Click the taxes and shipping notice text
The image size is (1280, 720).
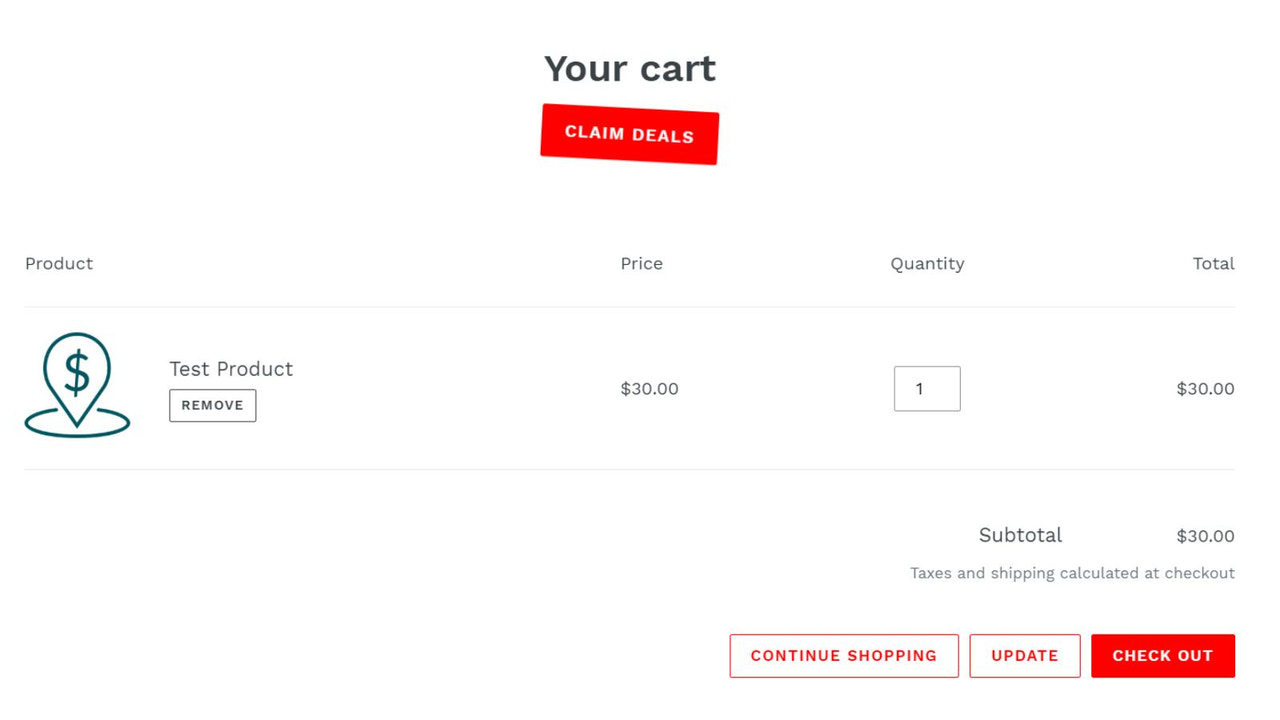tap(1071, 572)
